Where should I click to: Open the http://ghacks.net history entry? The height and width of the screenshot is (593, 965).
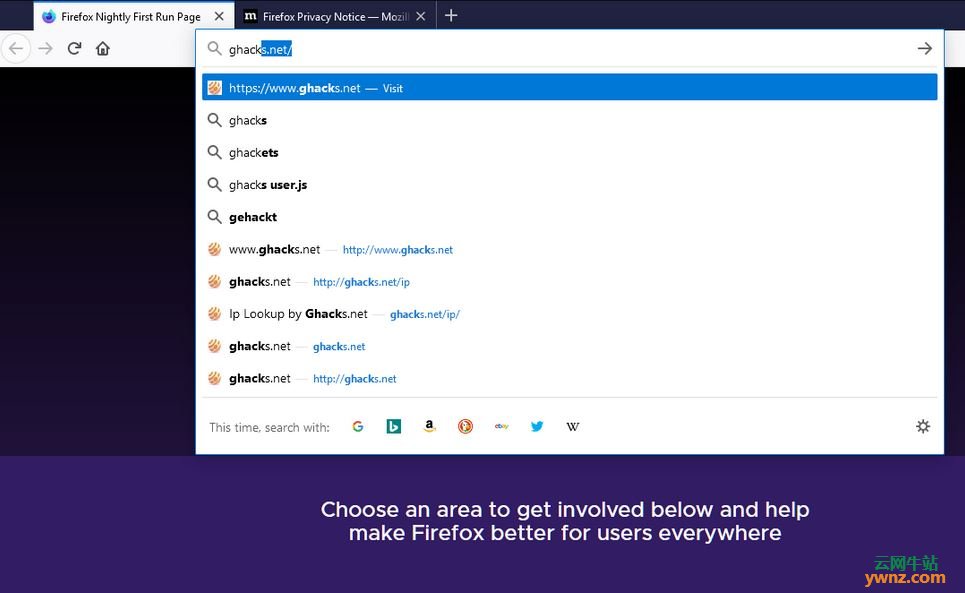(x=569, y=378)
